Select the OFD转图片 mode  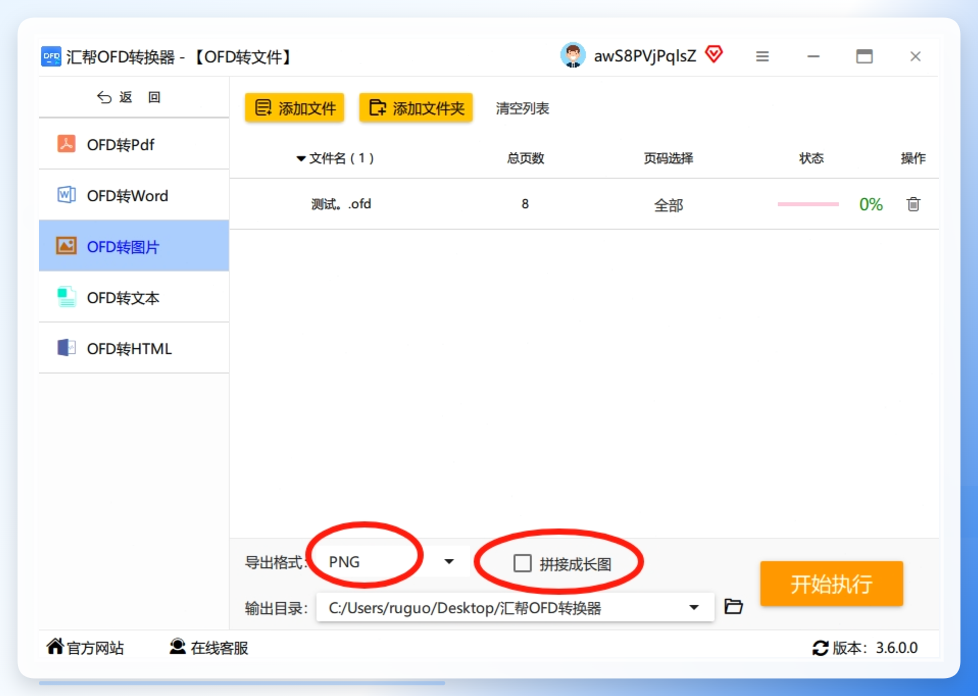133,246
